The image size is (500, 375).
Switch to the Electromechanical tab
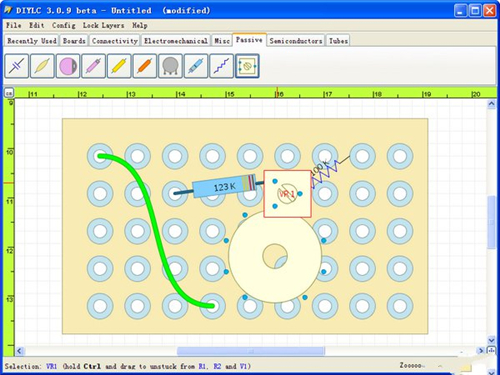(x=176, y=41)
